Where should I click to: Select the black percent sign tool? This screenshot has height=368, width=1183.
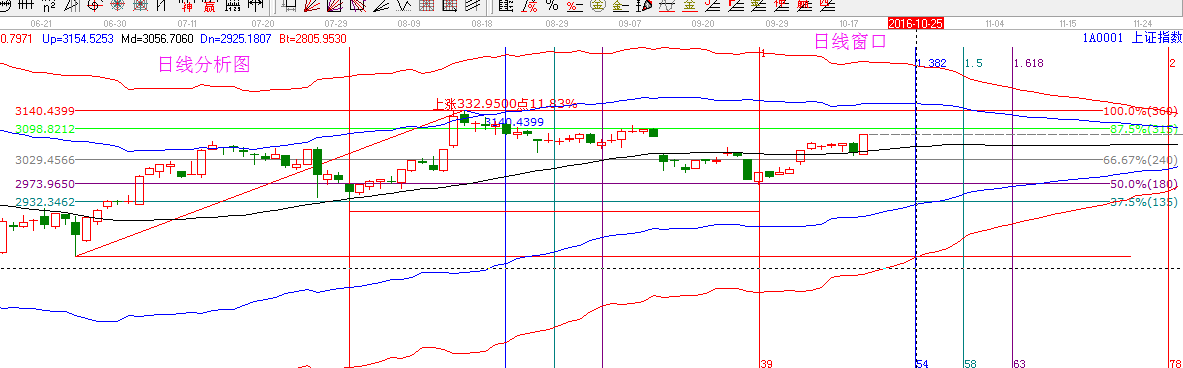(x=552, y=5)
